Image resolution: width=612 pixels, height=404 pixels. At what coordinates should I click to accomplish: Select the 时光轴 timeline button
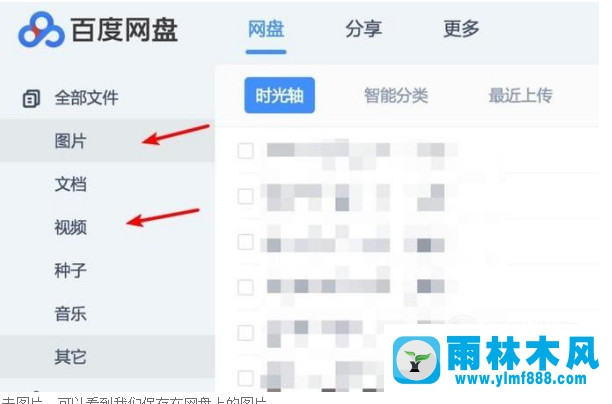pos(279,95)
